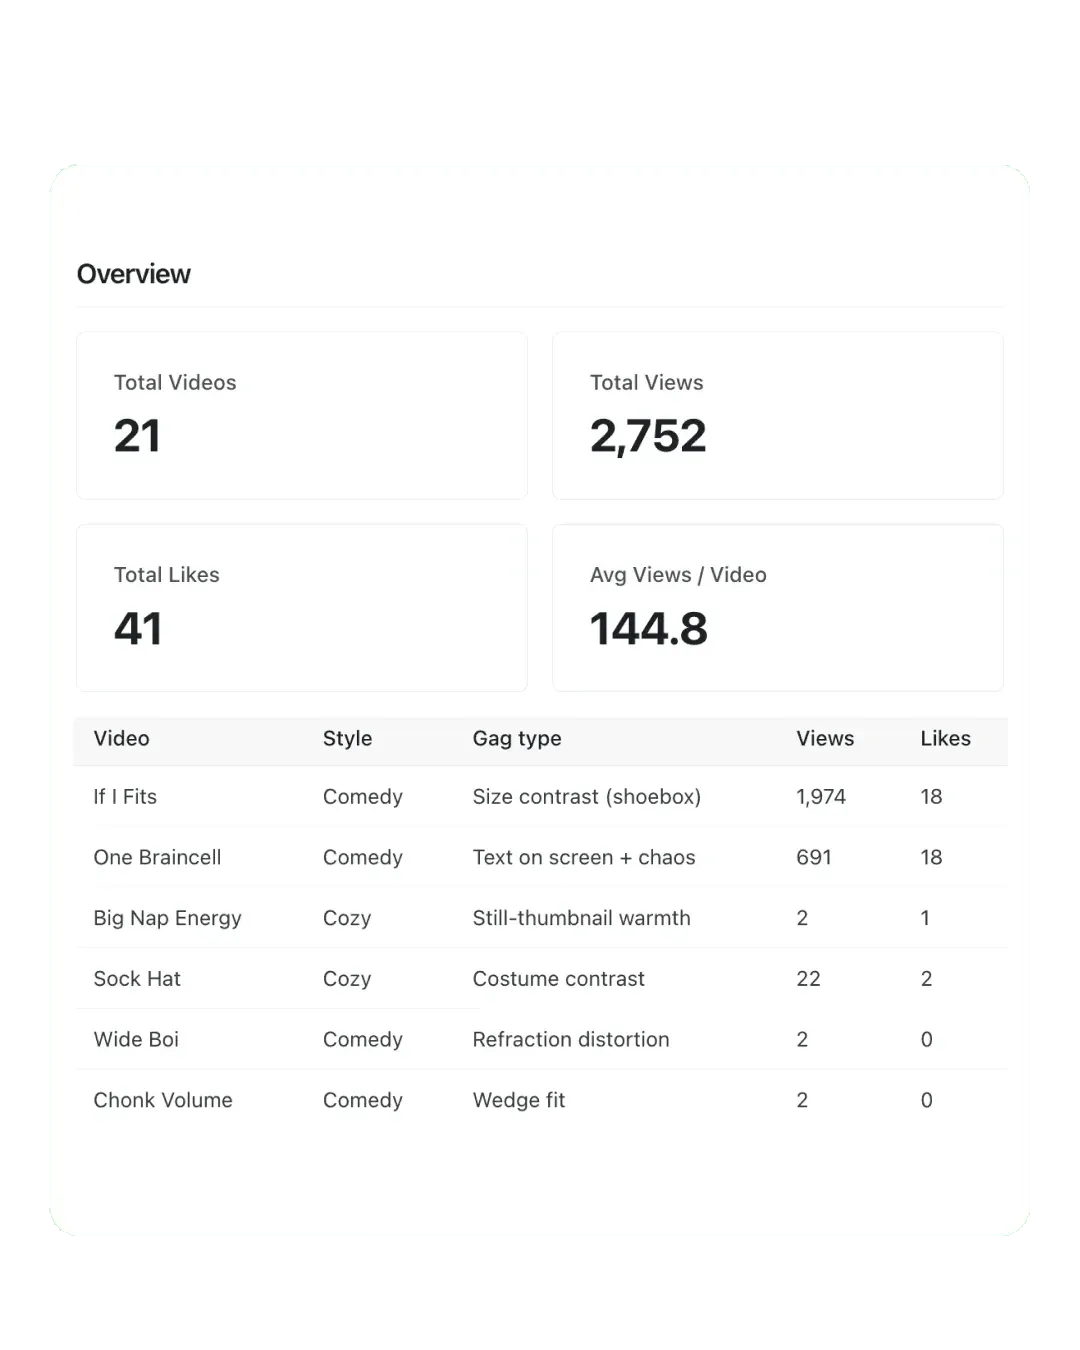Viewport: 1080px width, 1350px height.
Task: Select the Sock Hat row
Action: coord(540,979)
